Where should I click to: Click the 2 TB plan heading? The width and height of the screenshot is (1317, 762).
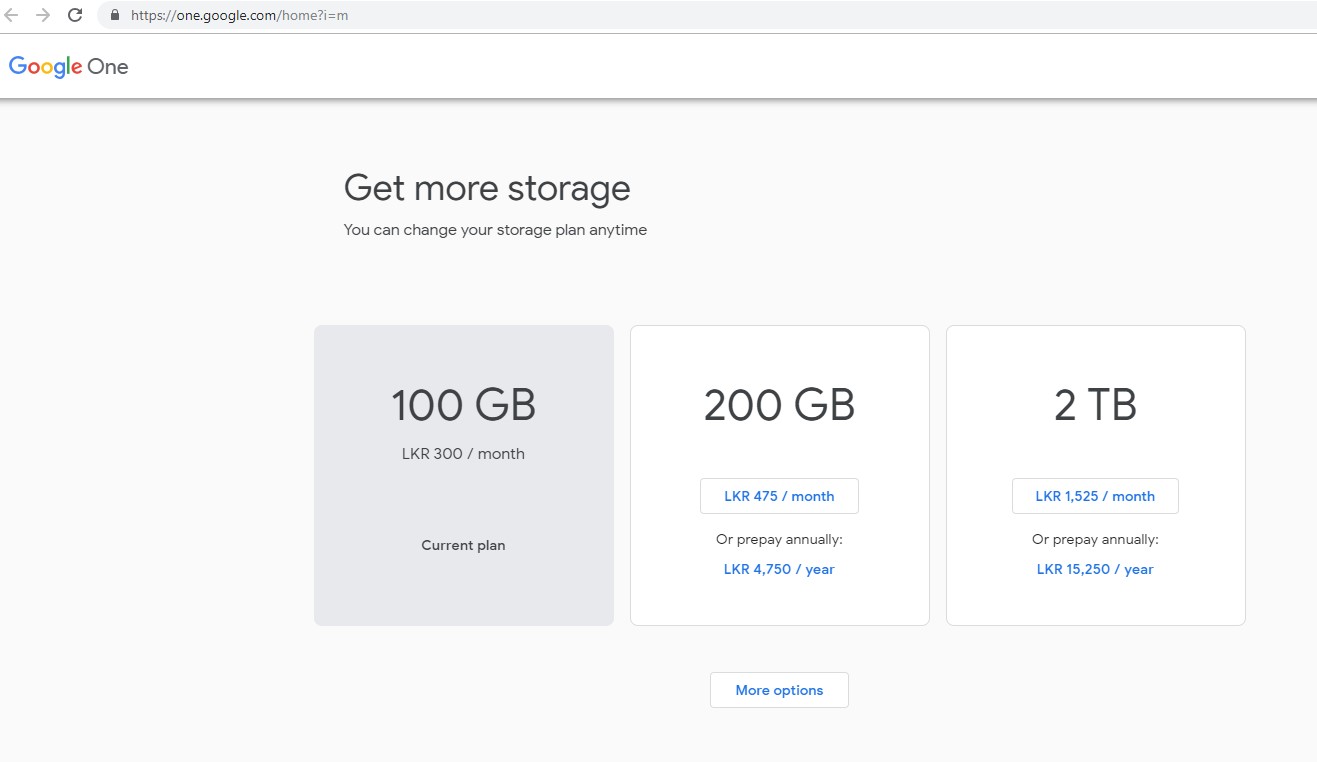pos(1095,405)
